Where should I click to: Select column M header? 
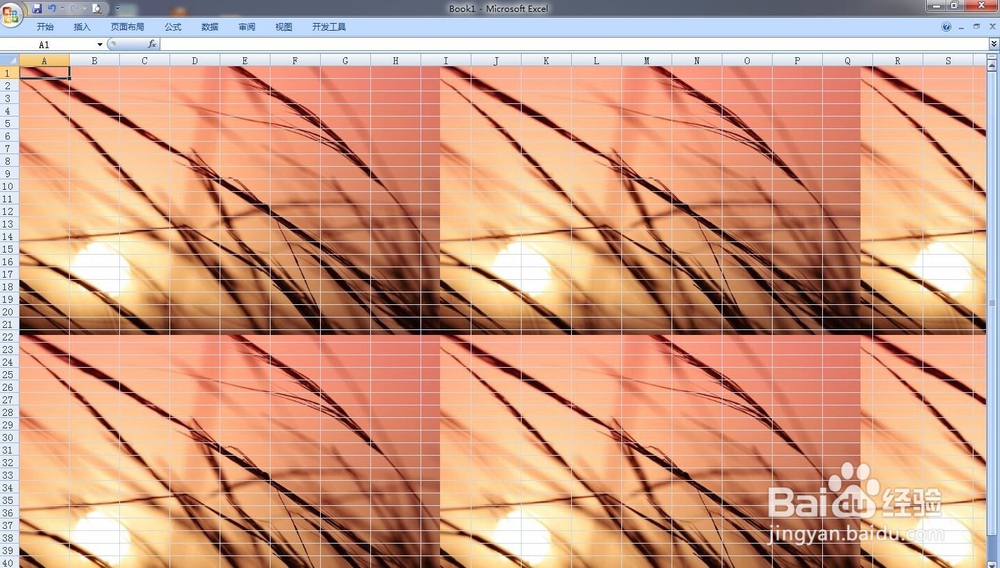click(x=647, y=61)
